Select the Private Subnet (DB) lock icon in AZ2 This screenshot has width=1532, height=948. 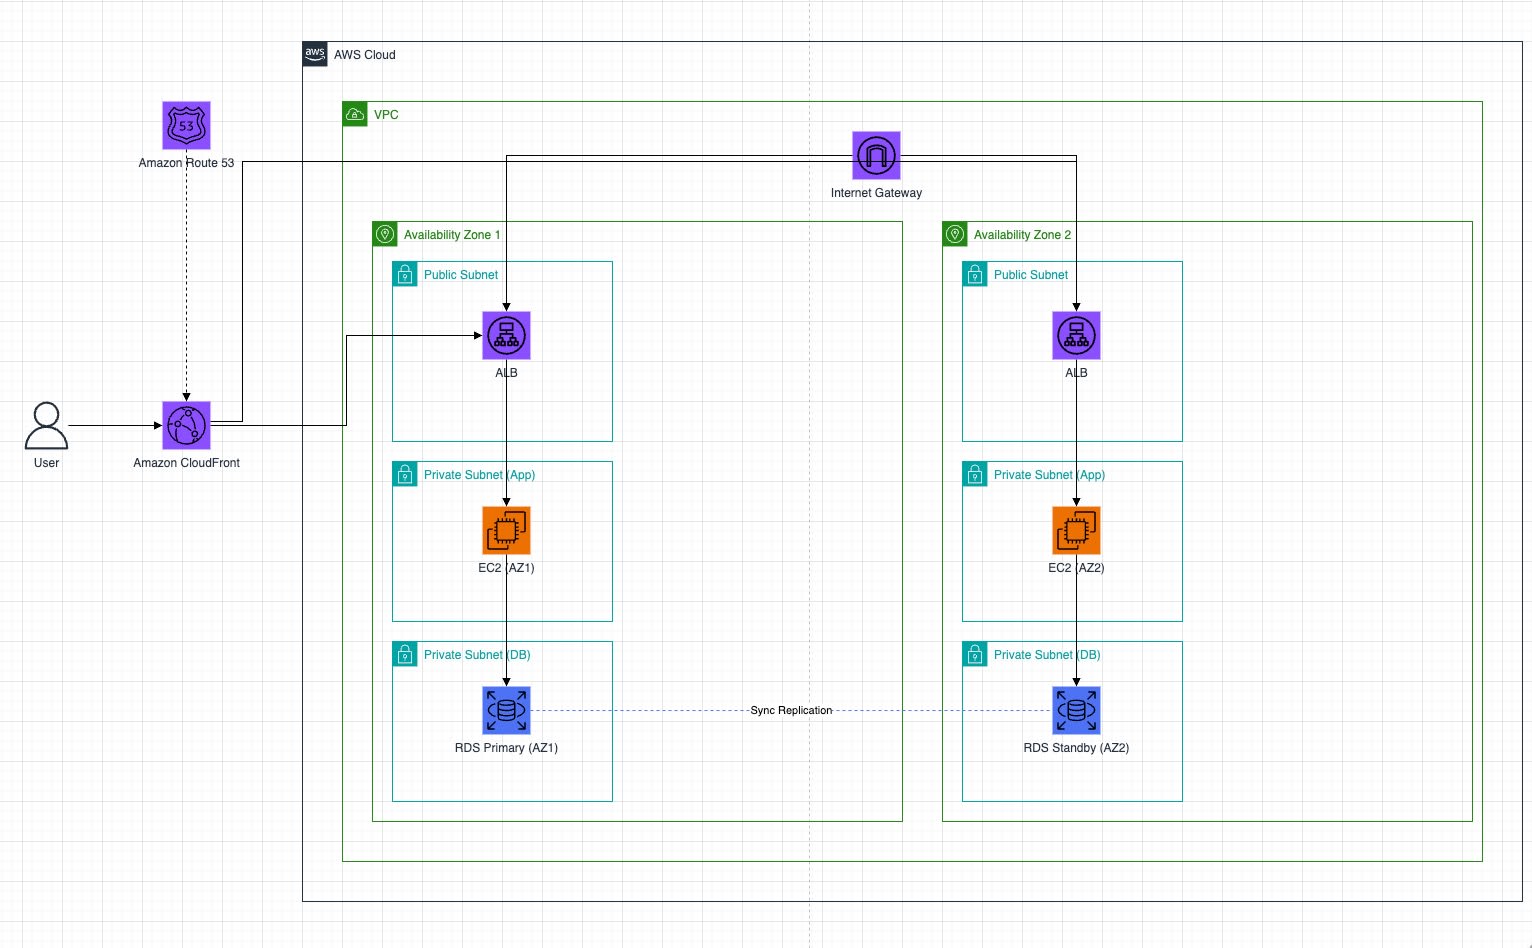click(x=975, y=654)
